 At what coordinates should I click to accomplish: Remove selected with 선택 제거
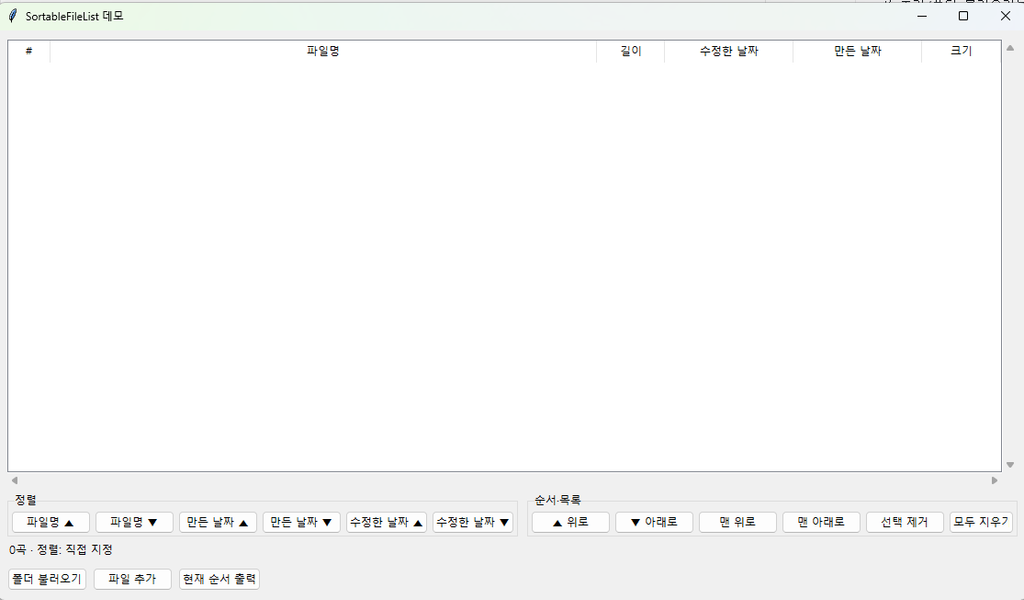(904, 522)
